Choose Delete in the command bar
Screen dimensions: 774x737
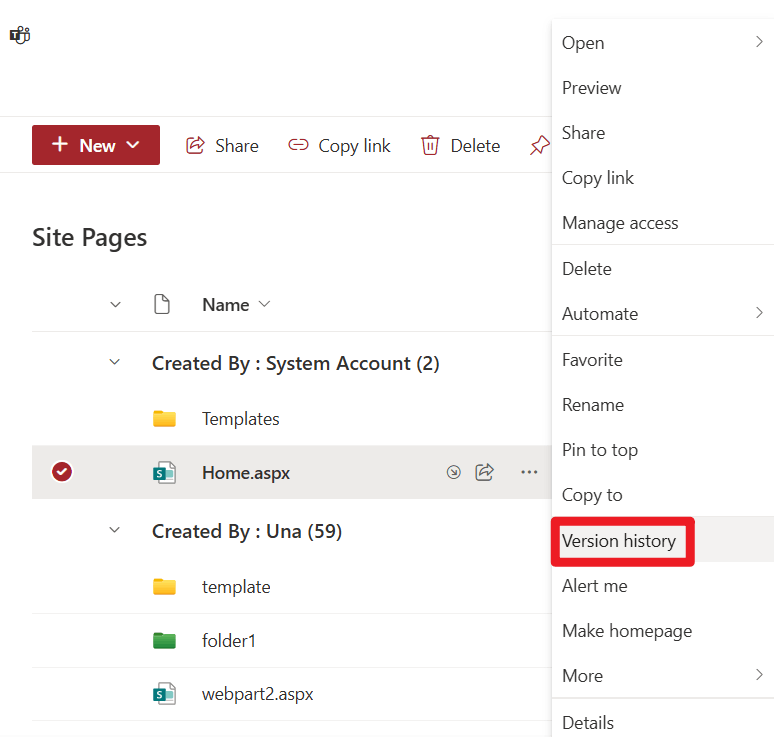475,146
